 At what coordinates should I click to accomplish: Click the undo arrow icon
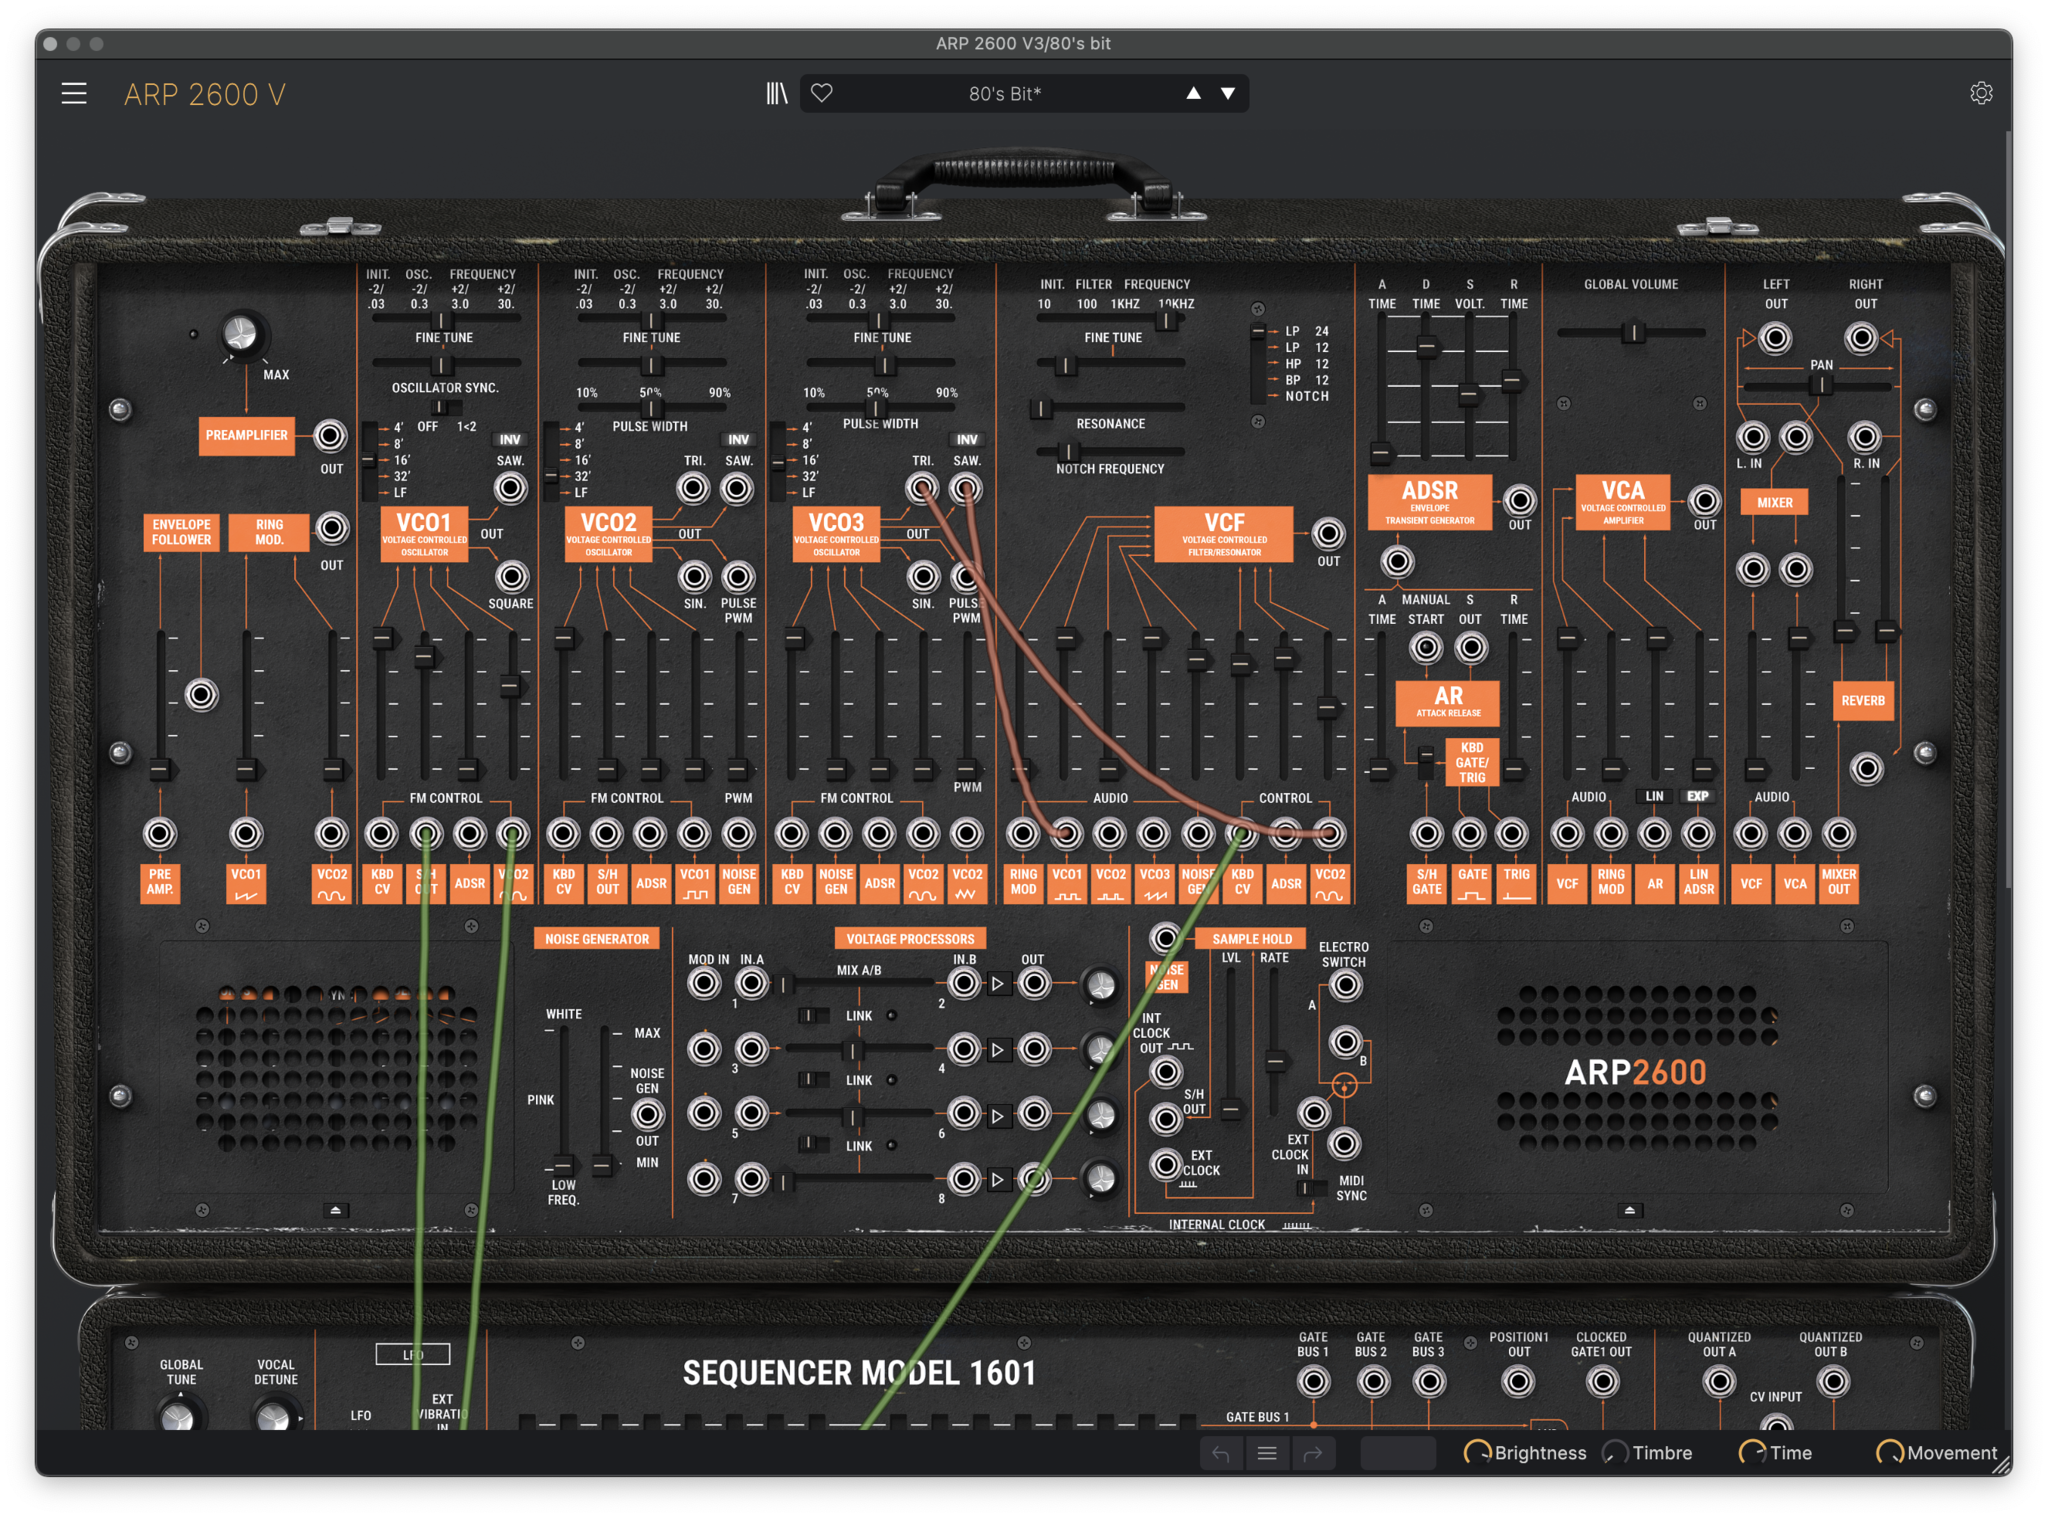click(x=1221, y=1454)
